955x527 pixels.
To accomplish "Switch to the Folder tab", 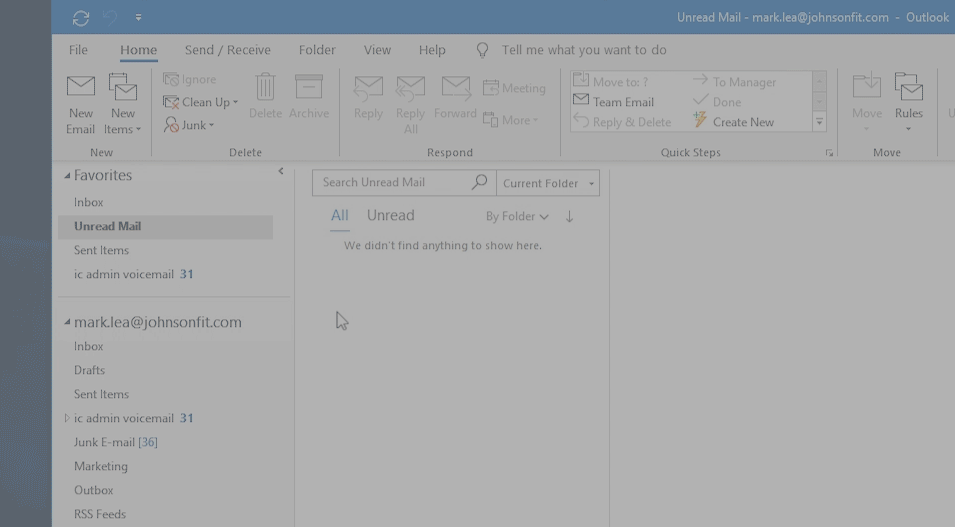I will coord(317,50).
